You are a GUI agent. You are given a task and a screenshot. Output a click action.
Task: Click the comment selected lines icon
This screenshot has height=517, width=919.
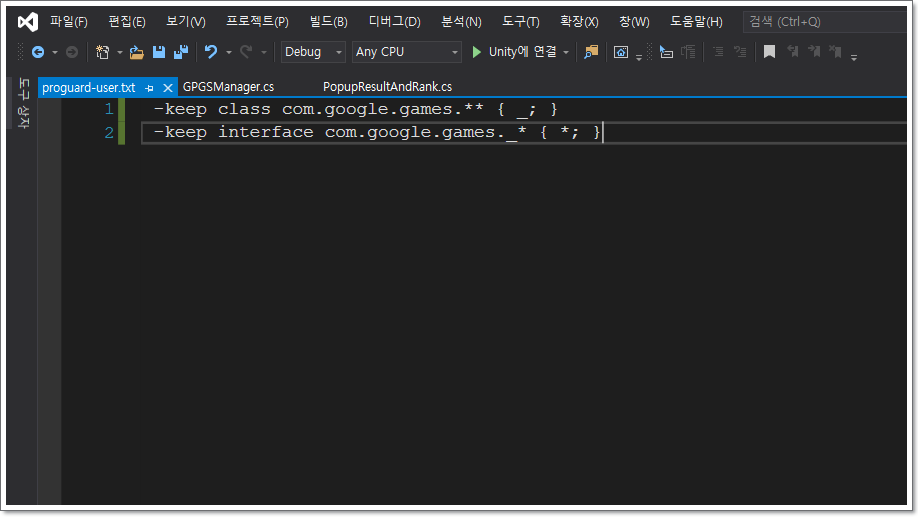tap(666, 52)
